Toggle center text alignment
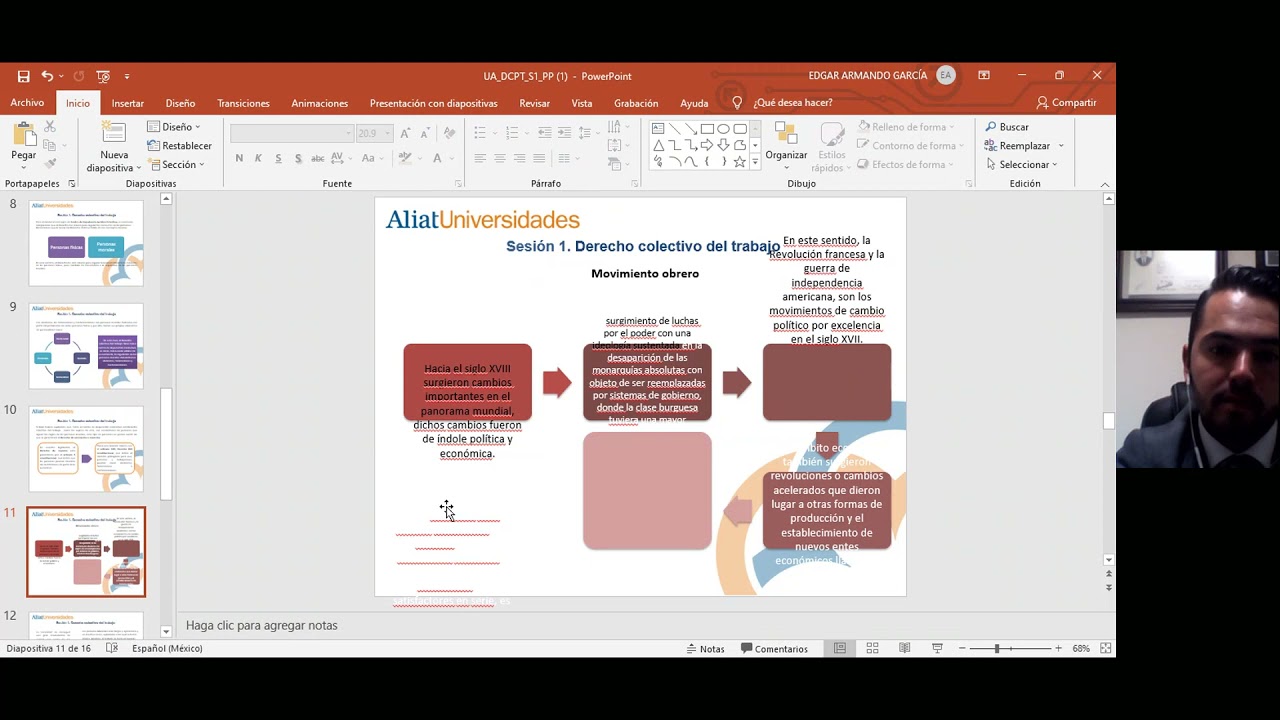 tap(500, 158)
